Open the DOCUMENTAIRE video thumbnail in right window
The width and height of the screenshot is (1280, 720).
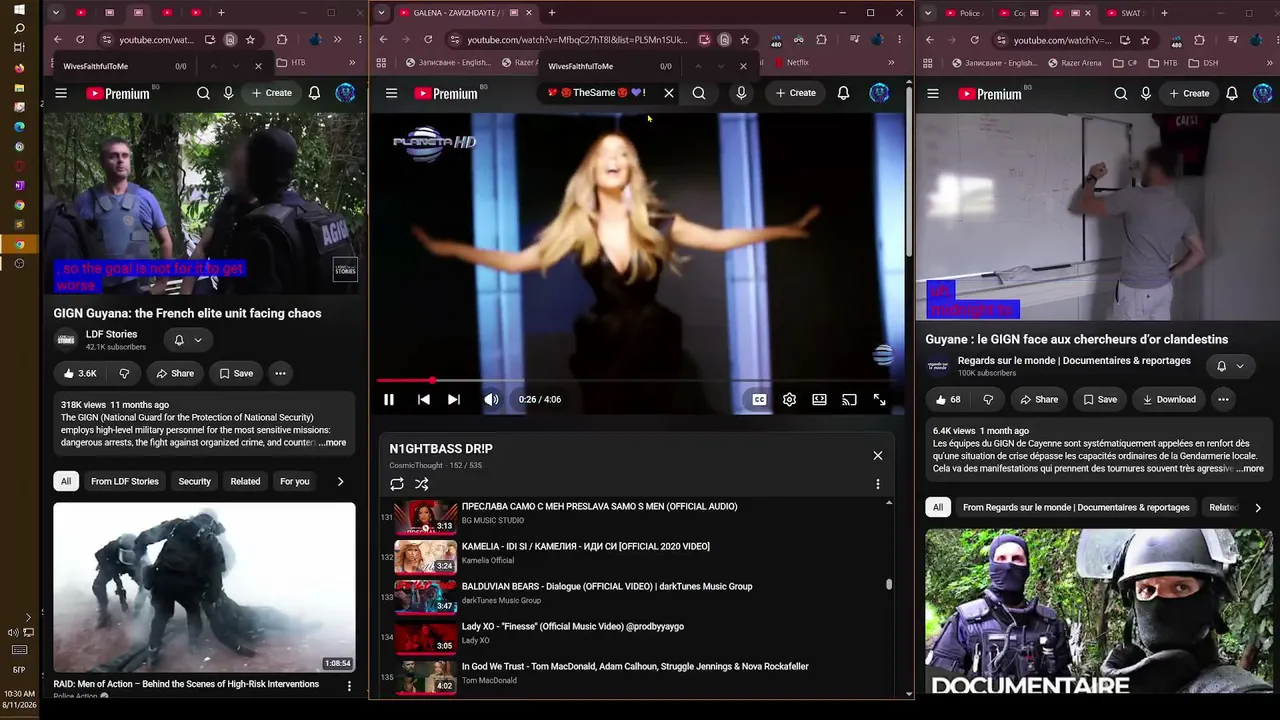(1099, 611)
